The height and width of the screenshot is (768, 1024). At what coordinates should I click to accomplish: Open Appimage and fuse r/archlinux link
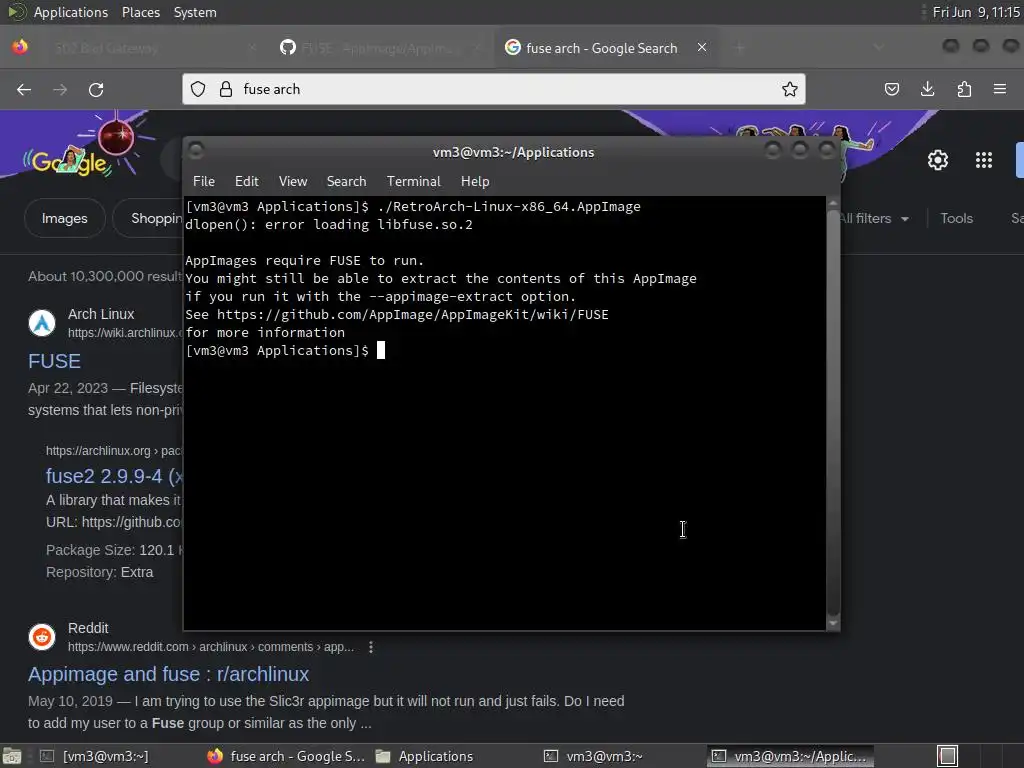[x=168, y=674]
